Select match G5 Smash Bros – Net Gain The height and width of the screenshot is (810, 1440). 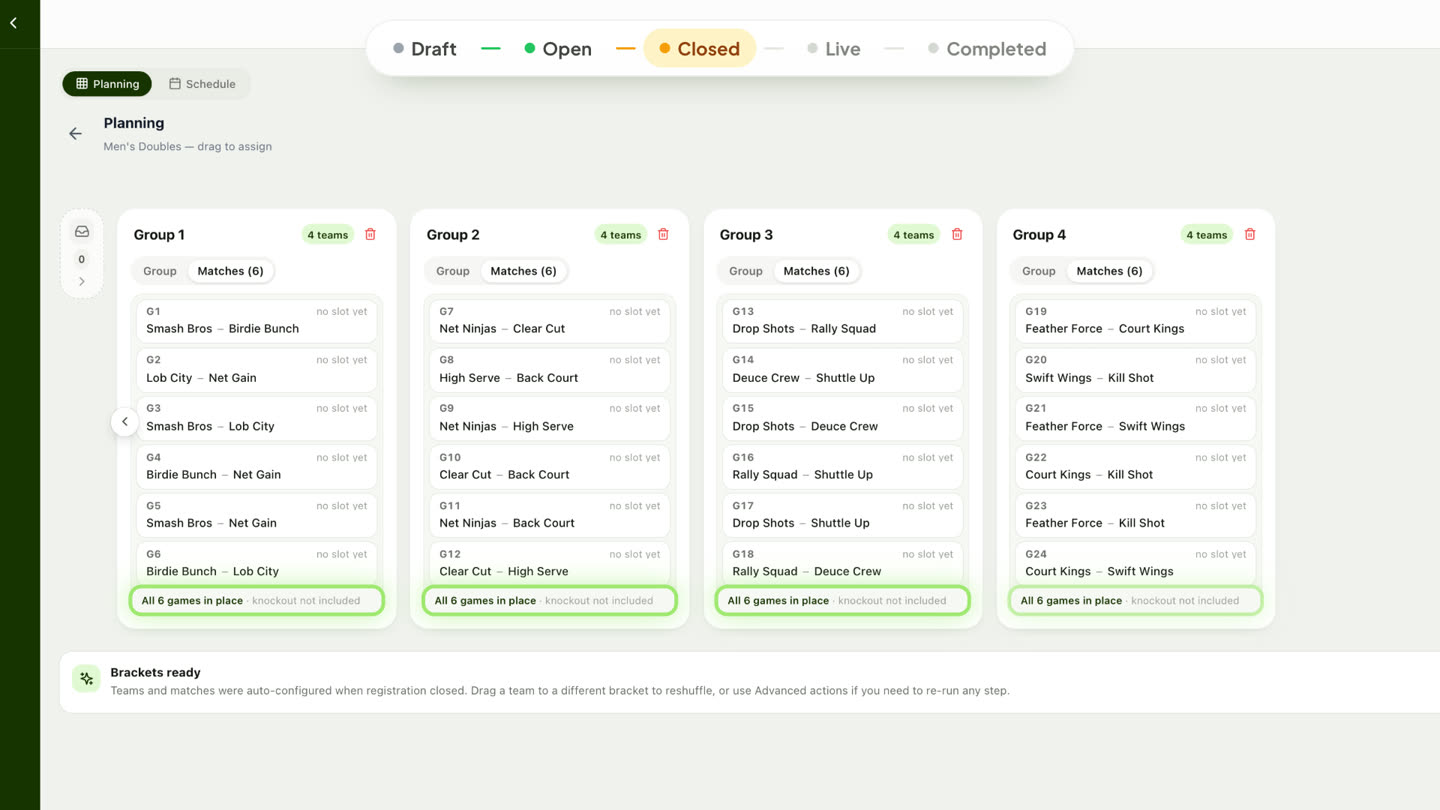tap(257, 515)
